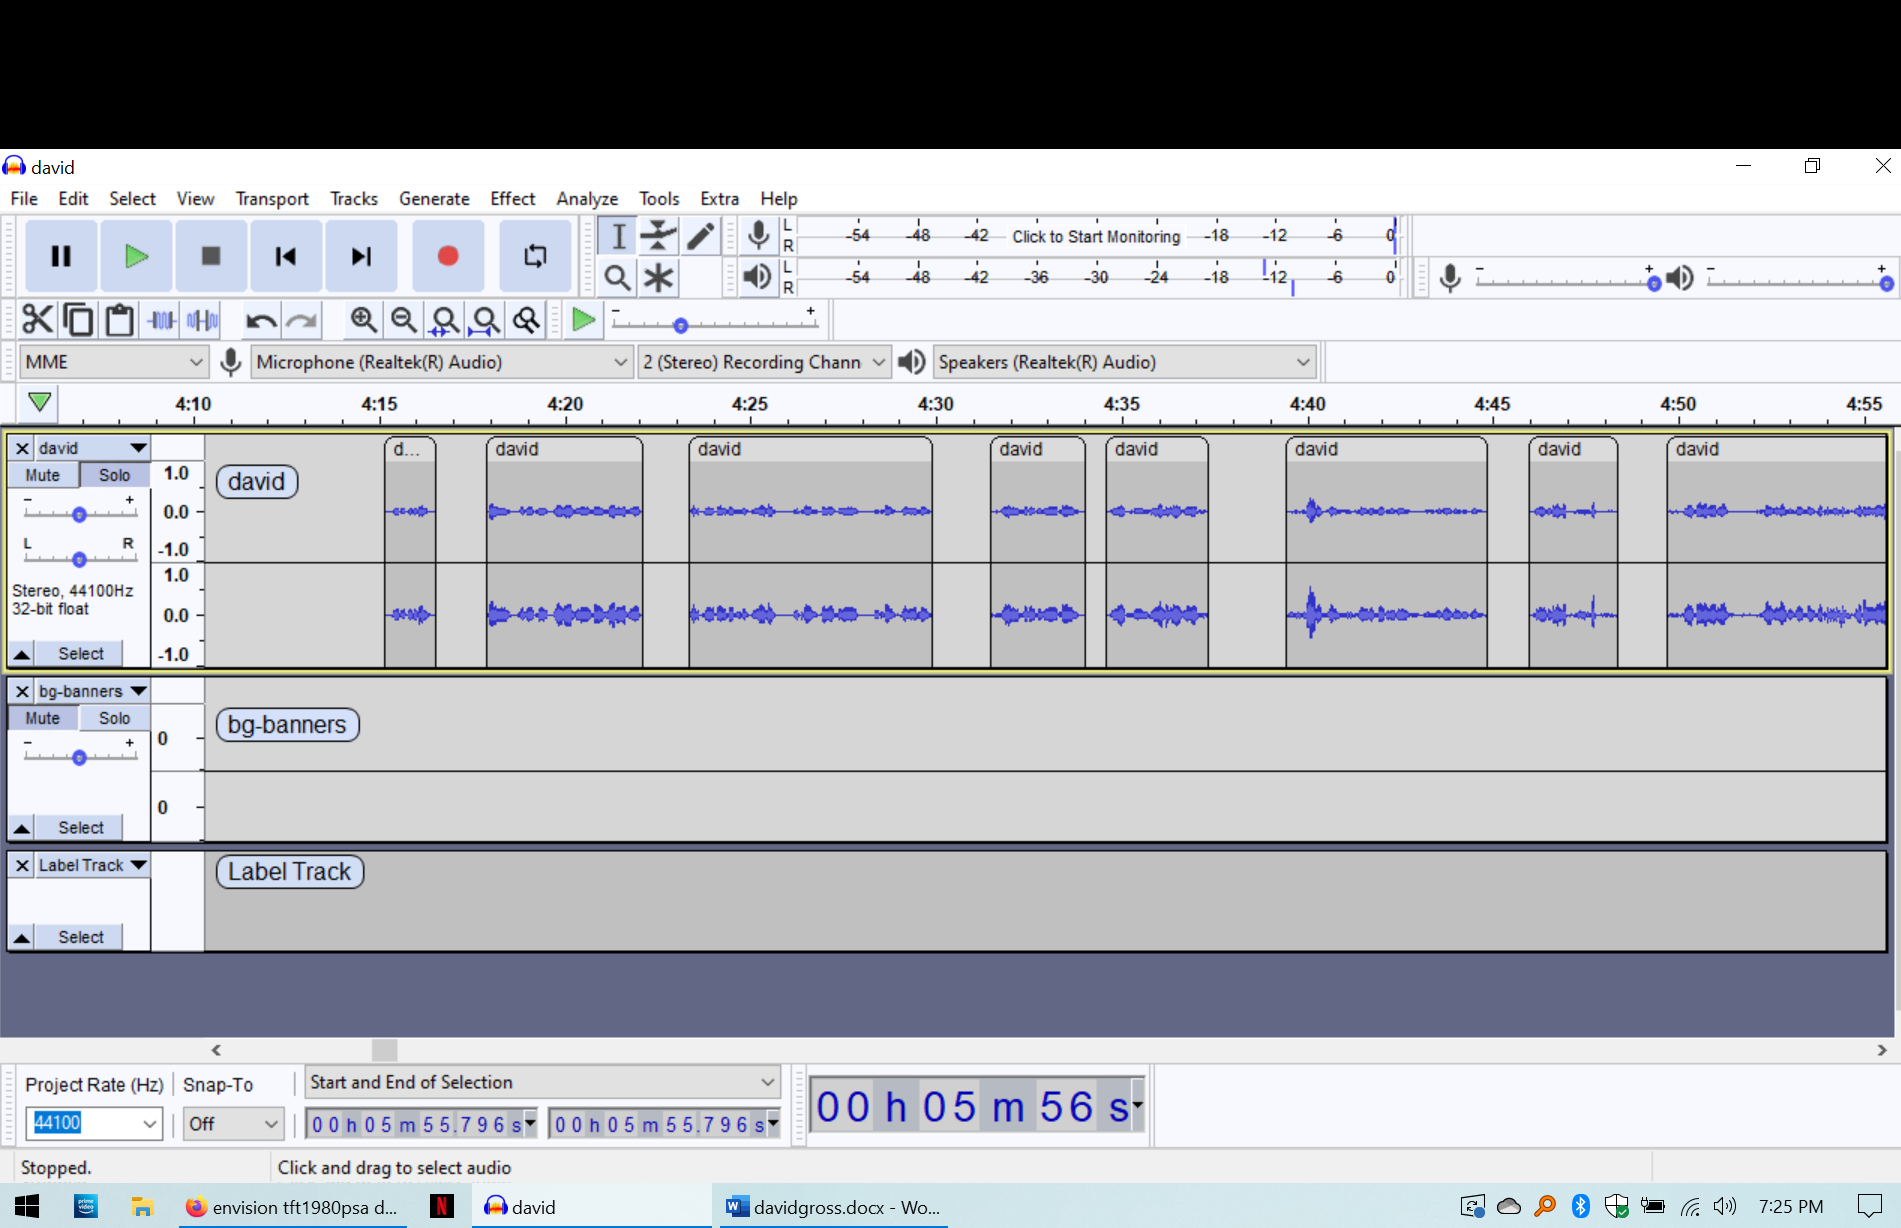Open the File menu
The image size is (1901, 1228).
[24, 199]
